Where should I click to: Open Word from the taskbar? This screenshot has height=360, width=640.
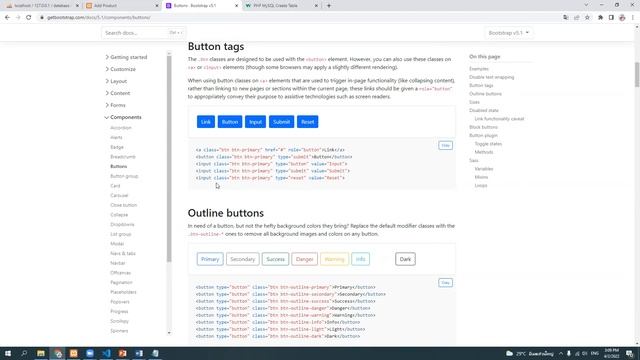point(139,353)
